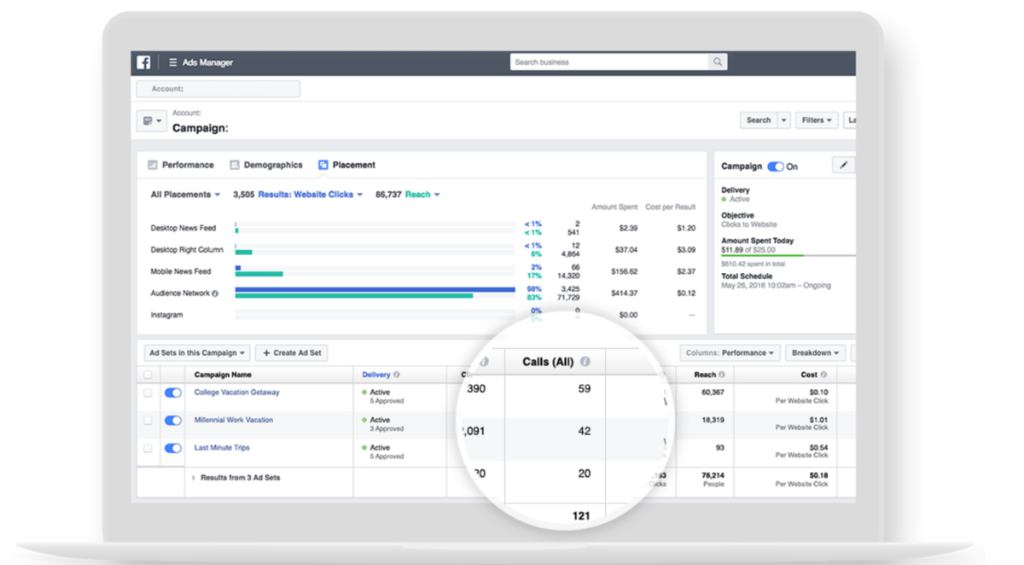The width and height of the screenshot is (1024, 565).
Task: Click the Cost column header
Action: pos(808,375)
